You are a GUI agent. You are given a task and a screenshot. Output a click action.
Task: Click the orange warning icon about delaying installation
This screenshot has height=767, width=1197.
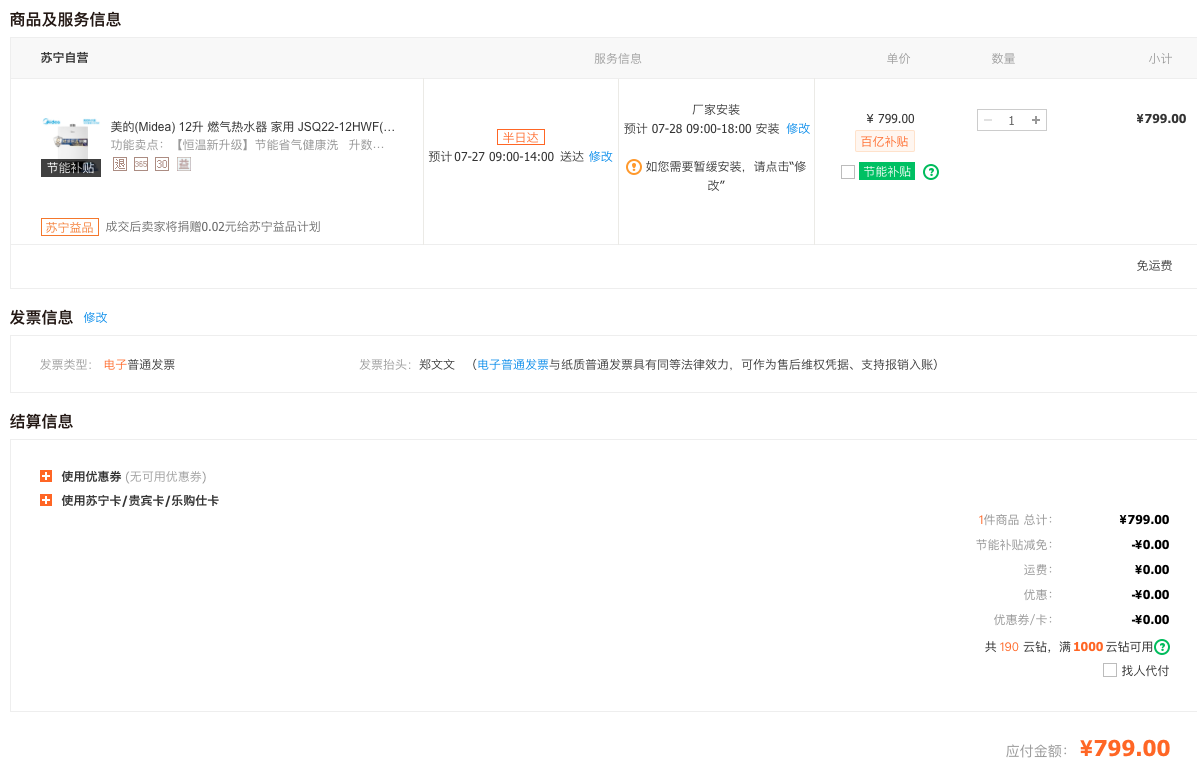(x=634, y=167)
